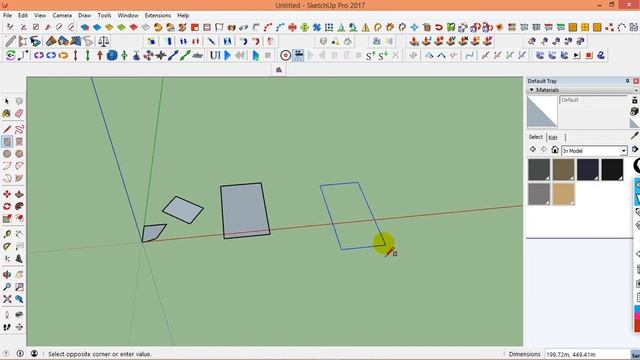Select the brown material swatch
Viewport: 640px width, 360px height.
[563, 169]
